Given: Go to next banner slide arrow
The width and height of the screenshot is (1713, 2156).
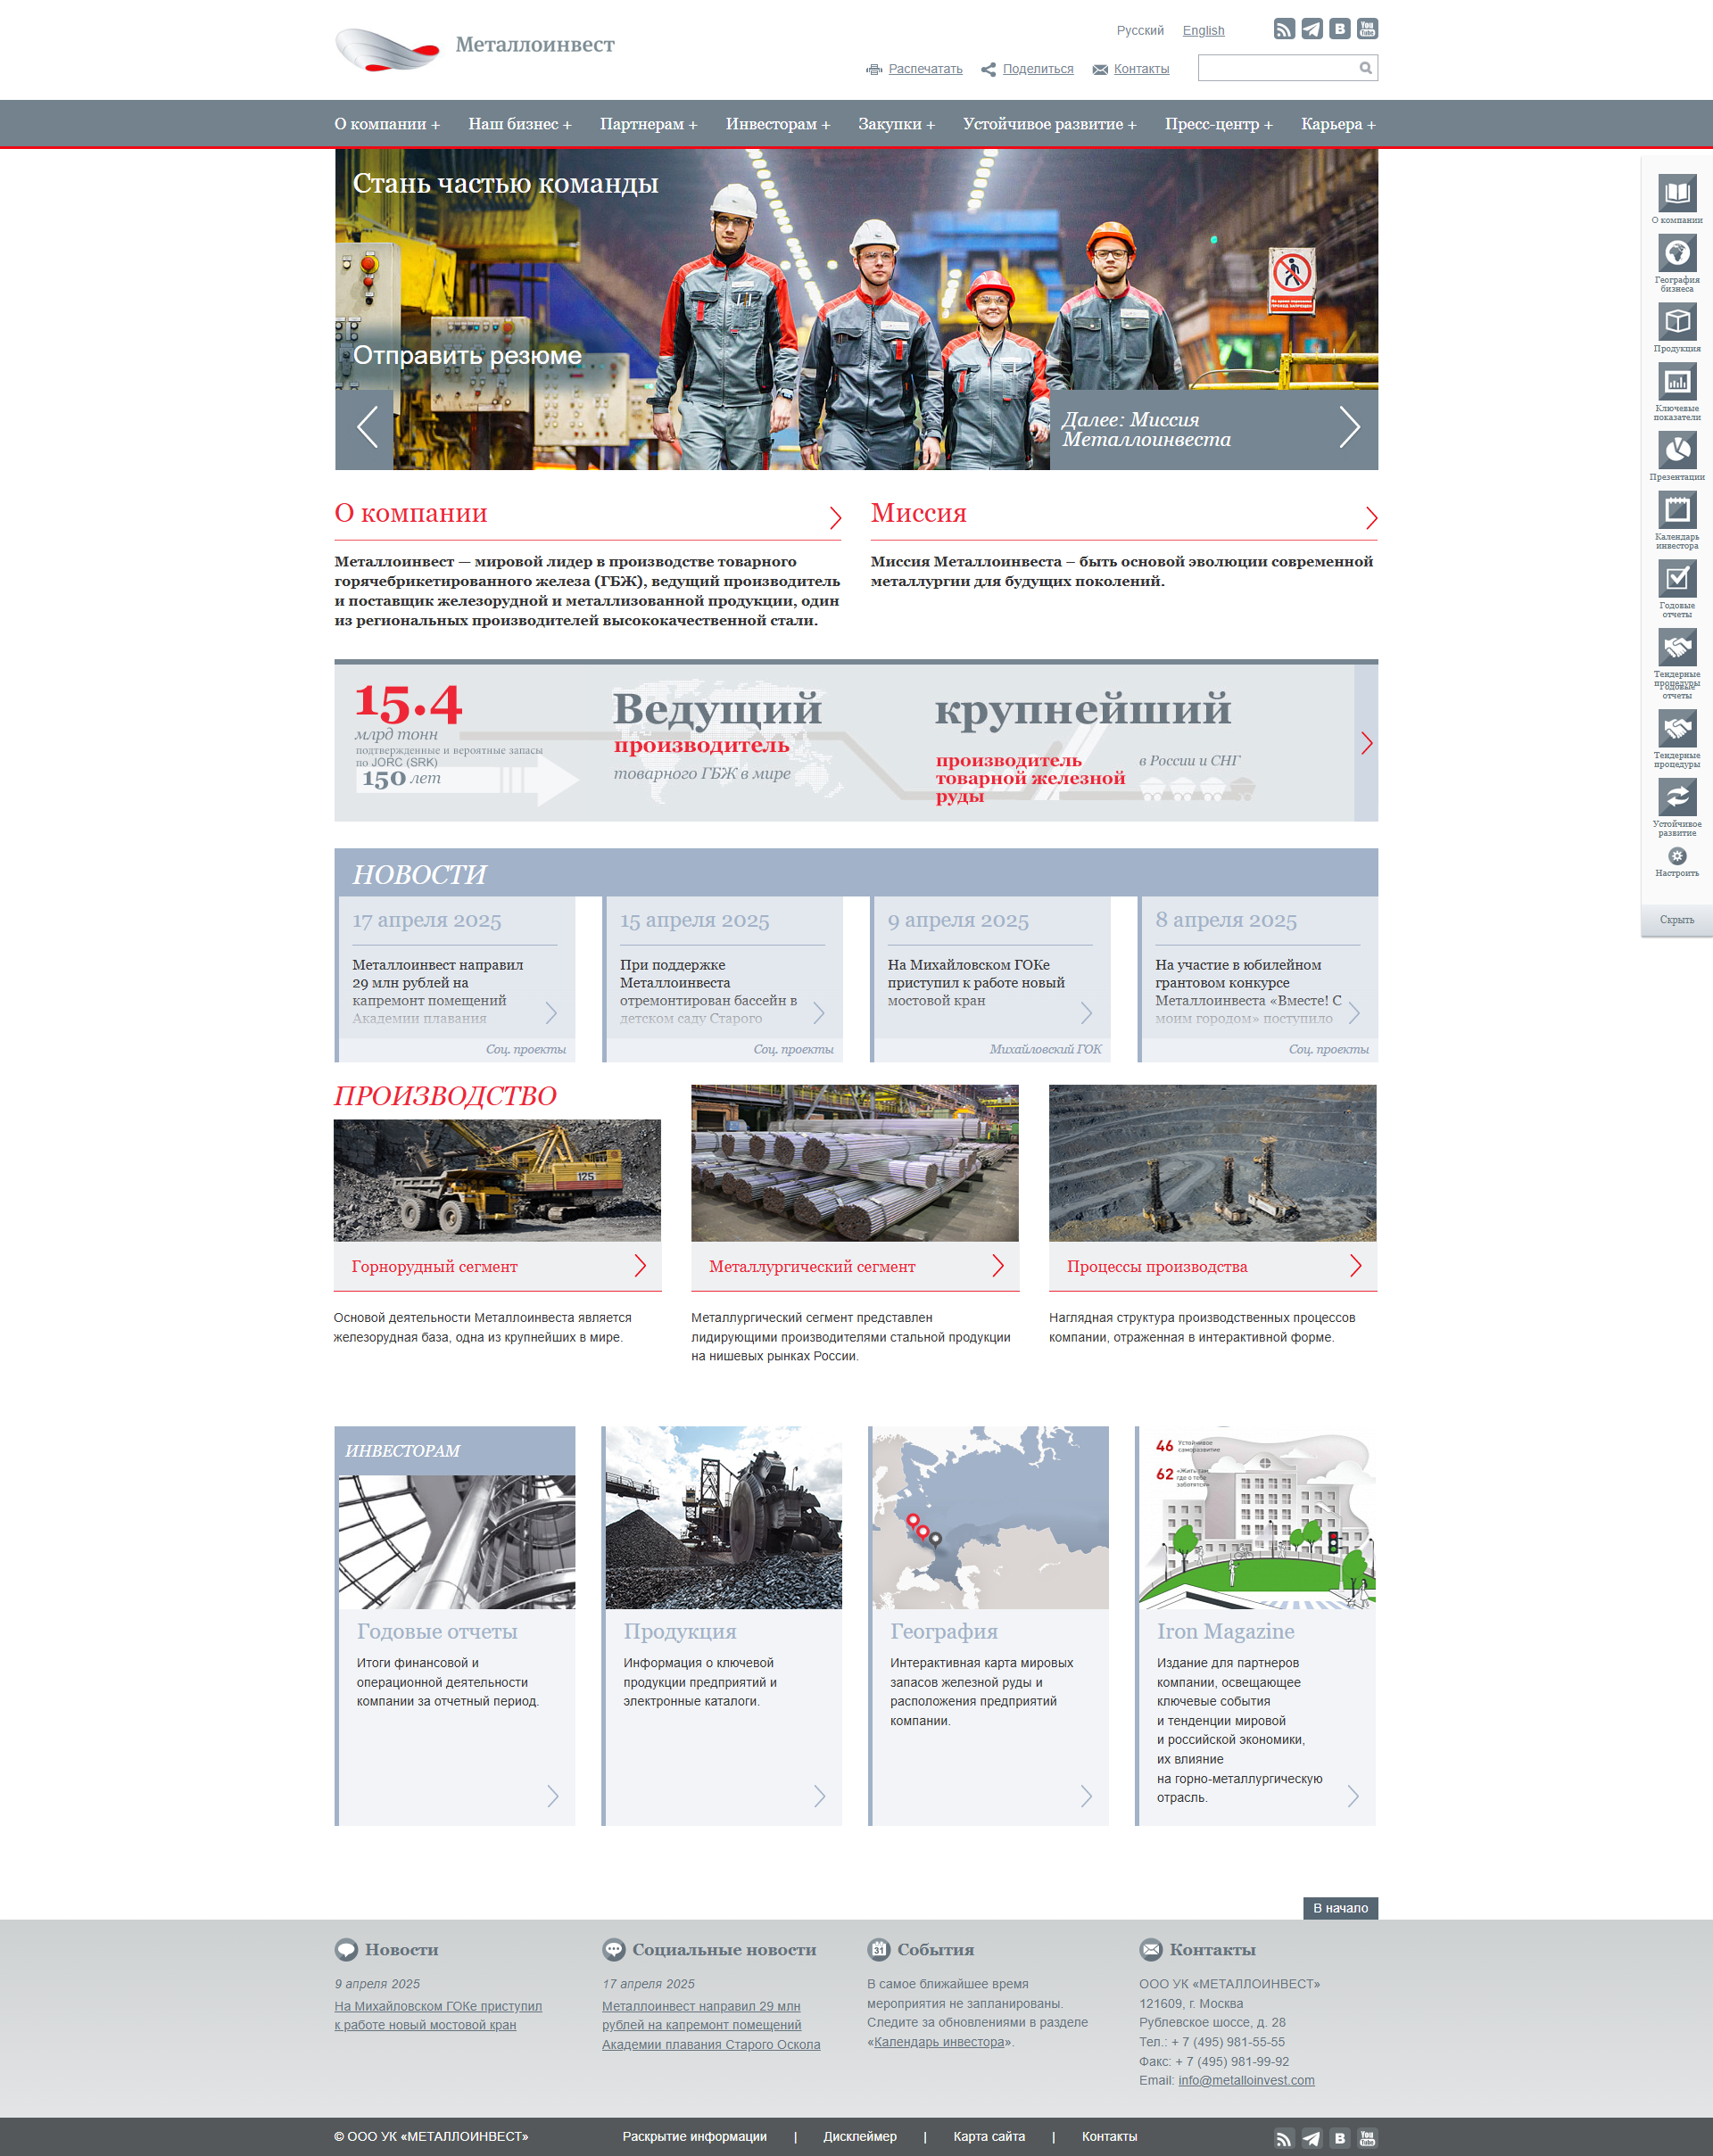Looking at the screenshot, I should point(1349,428).
